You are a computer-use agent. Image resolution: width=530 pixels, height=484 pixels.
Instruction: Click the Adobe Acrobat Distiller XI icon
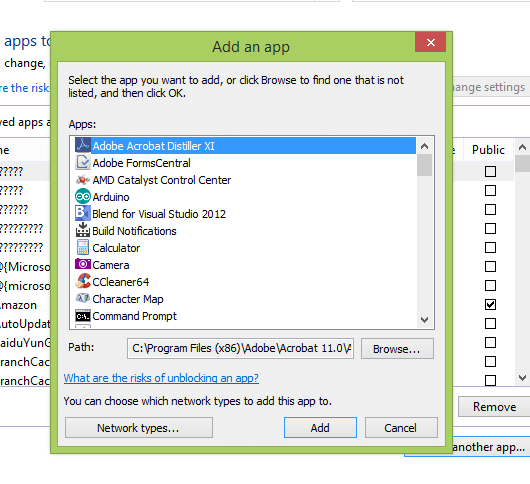[x=83, y=146]
